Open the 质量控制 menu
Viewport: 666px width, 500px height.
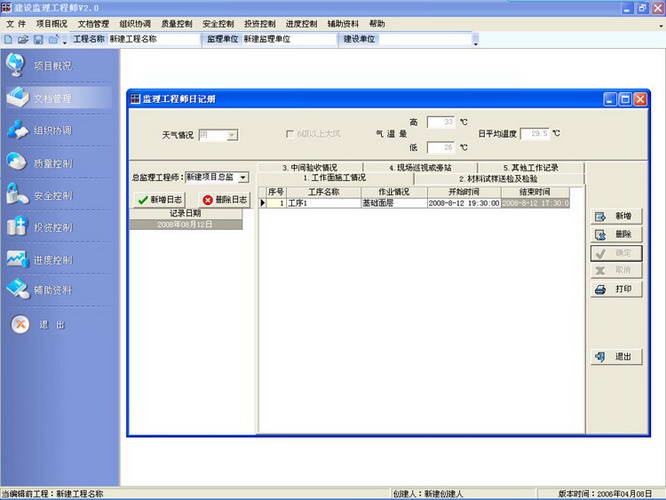[x=176, y=24]
